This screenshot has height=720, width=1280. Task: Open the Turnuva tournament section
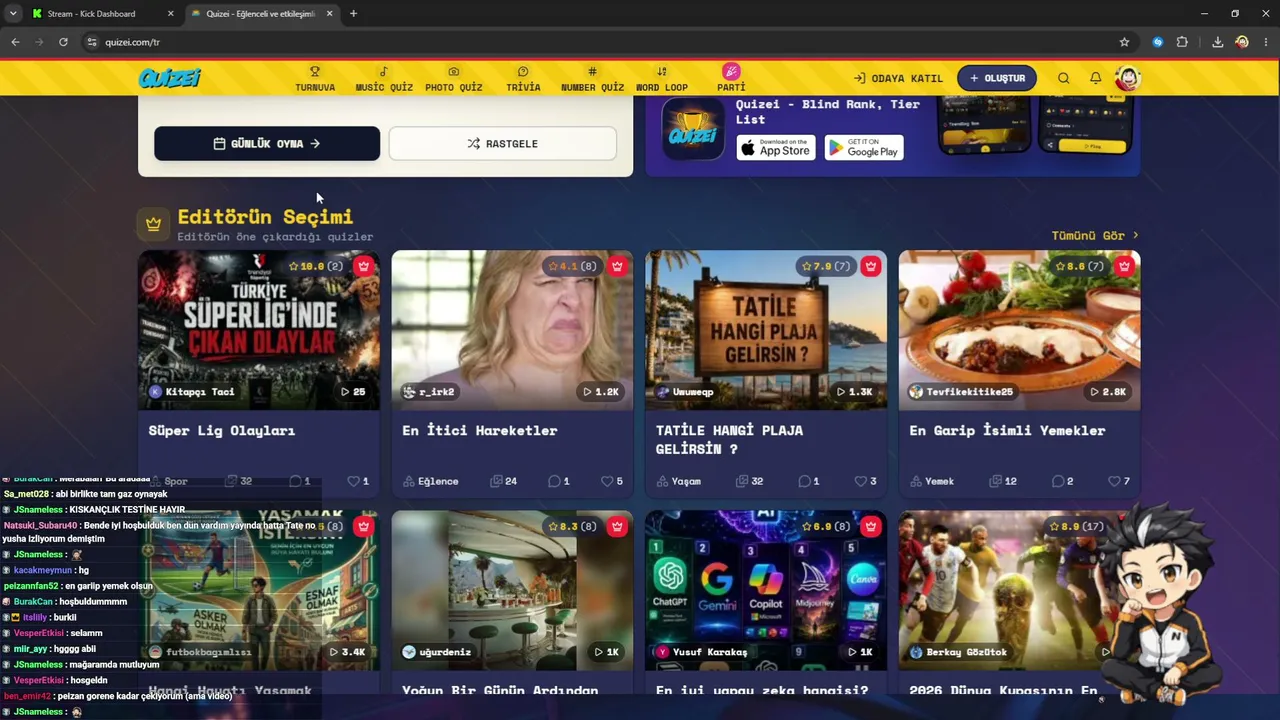[x=315, y=79]
